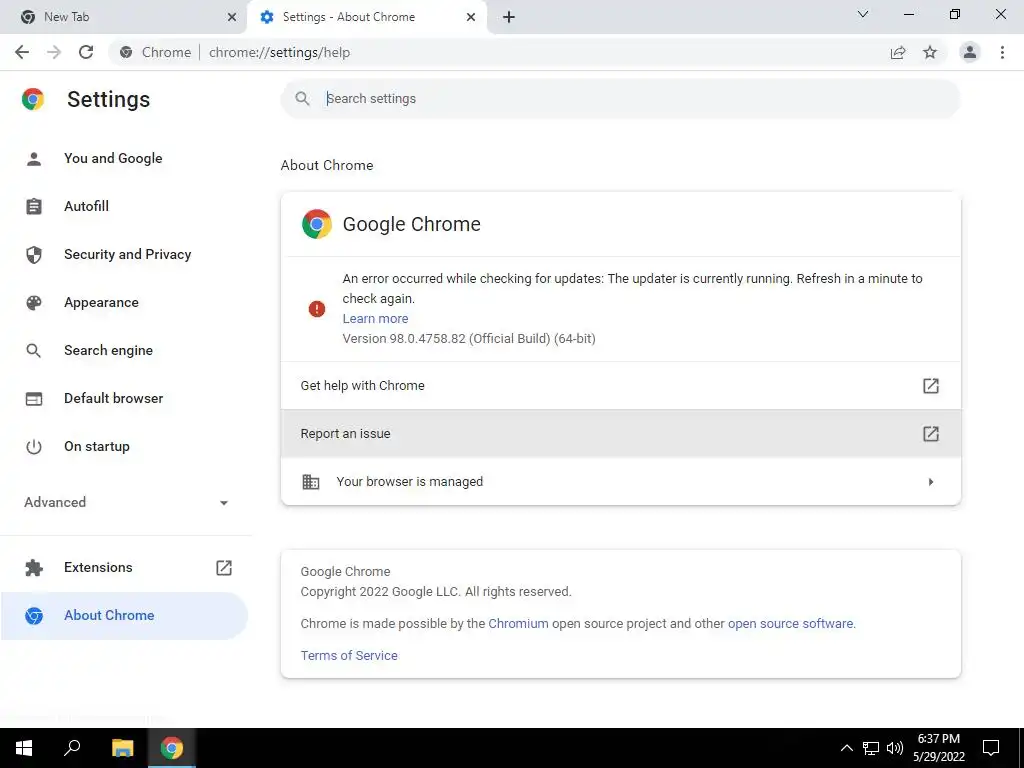Show hidden system tray icons
This screenshot has width=1024, height=768.
click(846, 748)
